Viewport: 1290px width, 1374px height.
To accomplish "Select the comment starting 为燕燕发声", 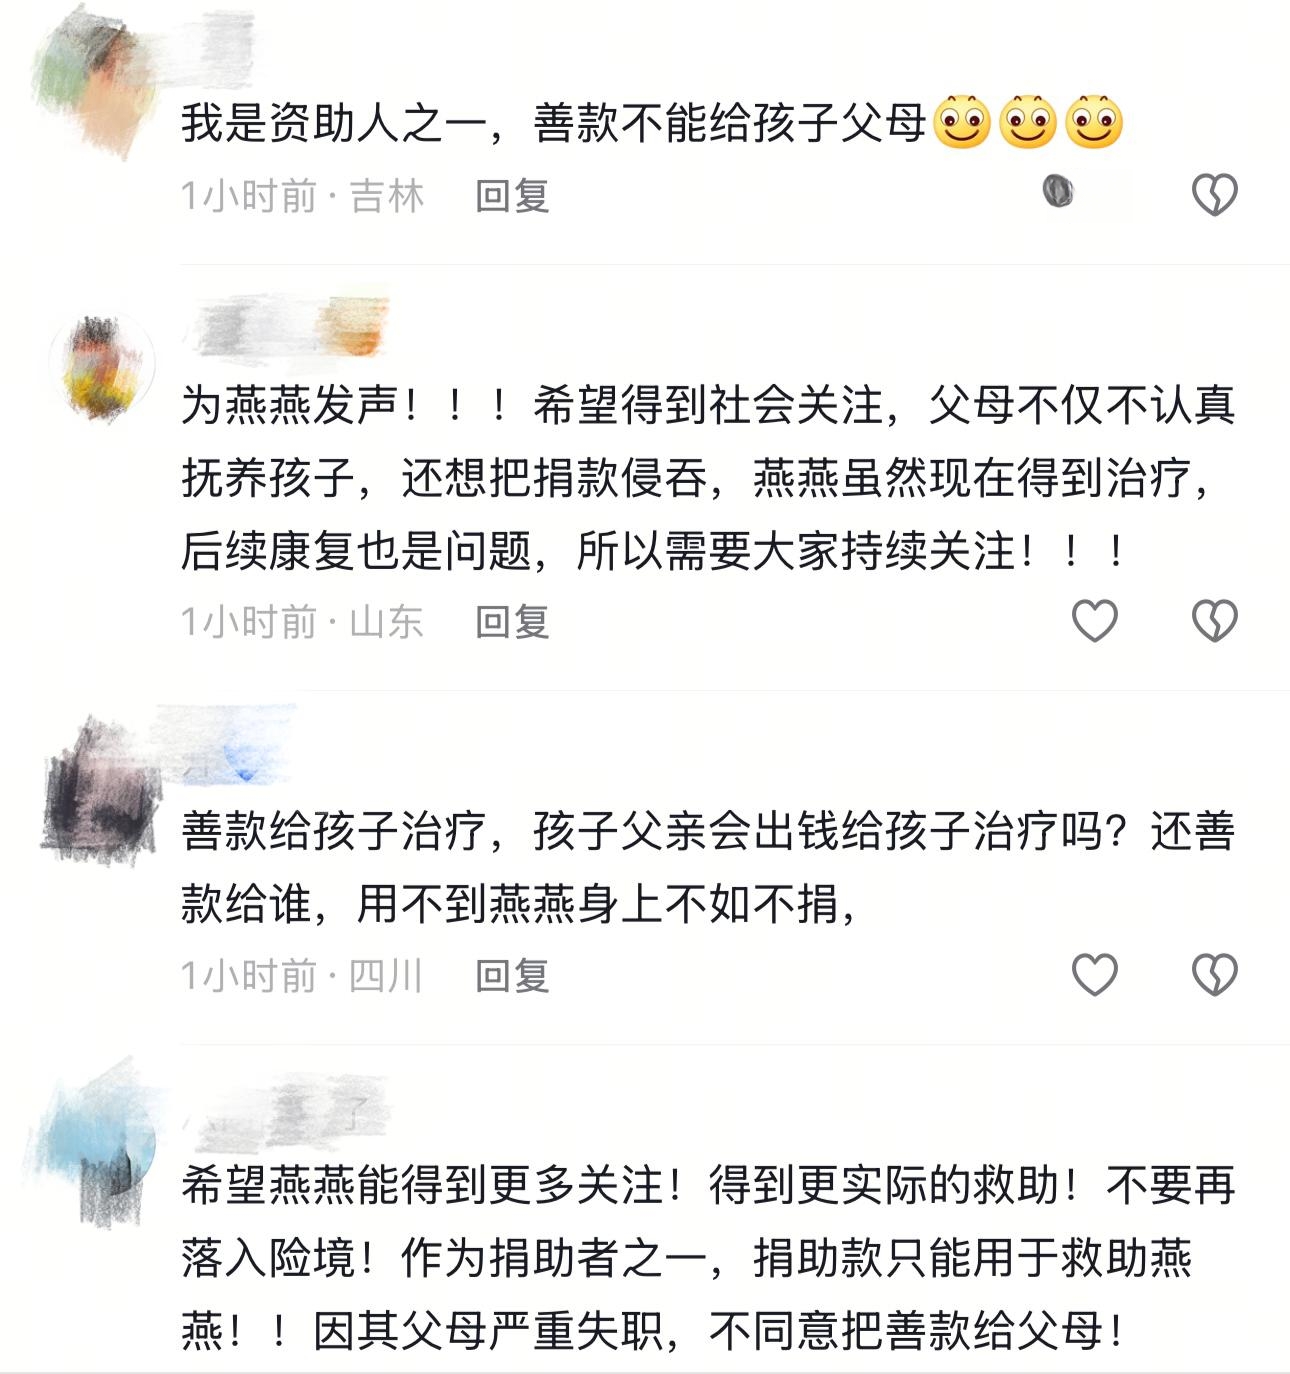I will (708, 478).
